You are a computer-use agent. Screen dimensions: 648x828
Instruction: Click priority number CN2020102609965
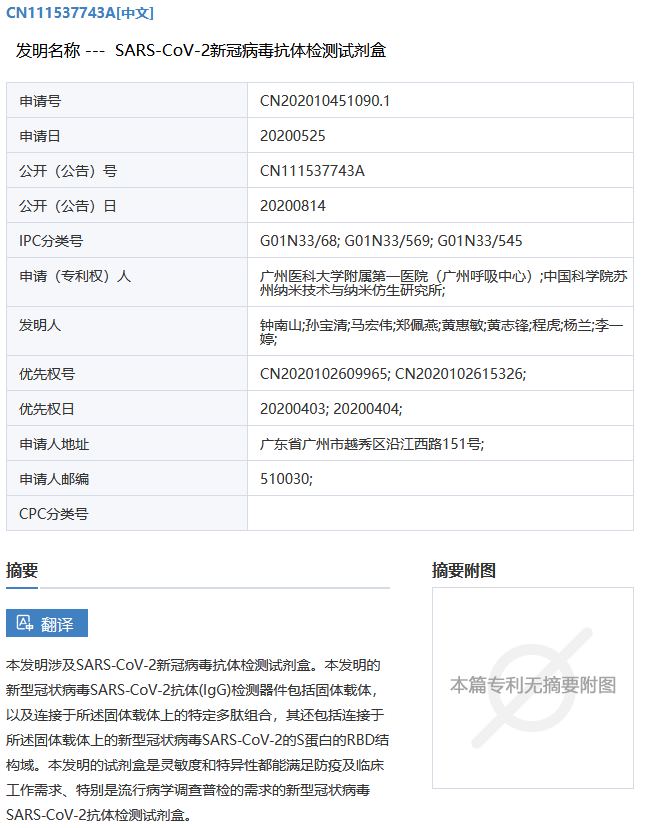tap(323, 373)
